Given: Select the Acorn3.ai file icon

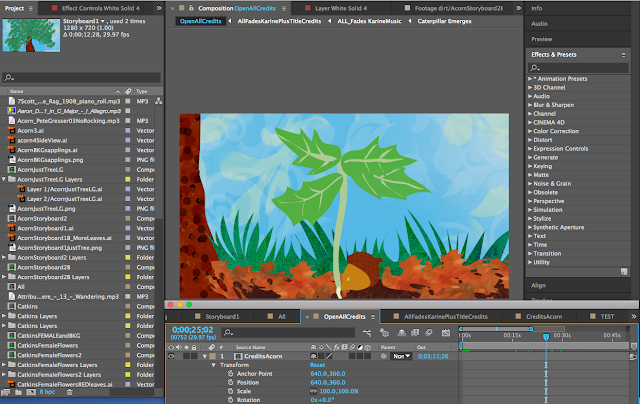Looking at the screenshot, I should [9, 130].
